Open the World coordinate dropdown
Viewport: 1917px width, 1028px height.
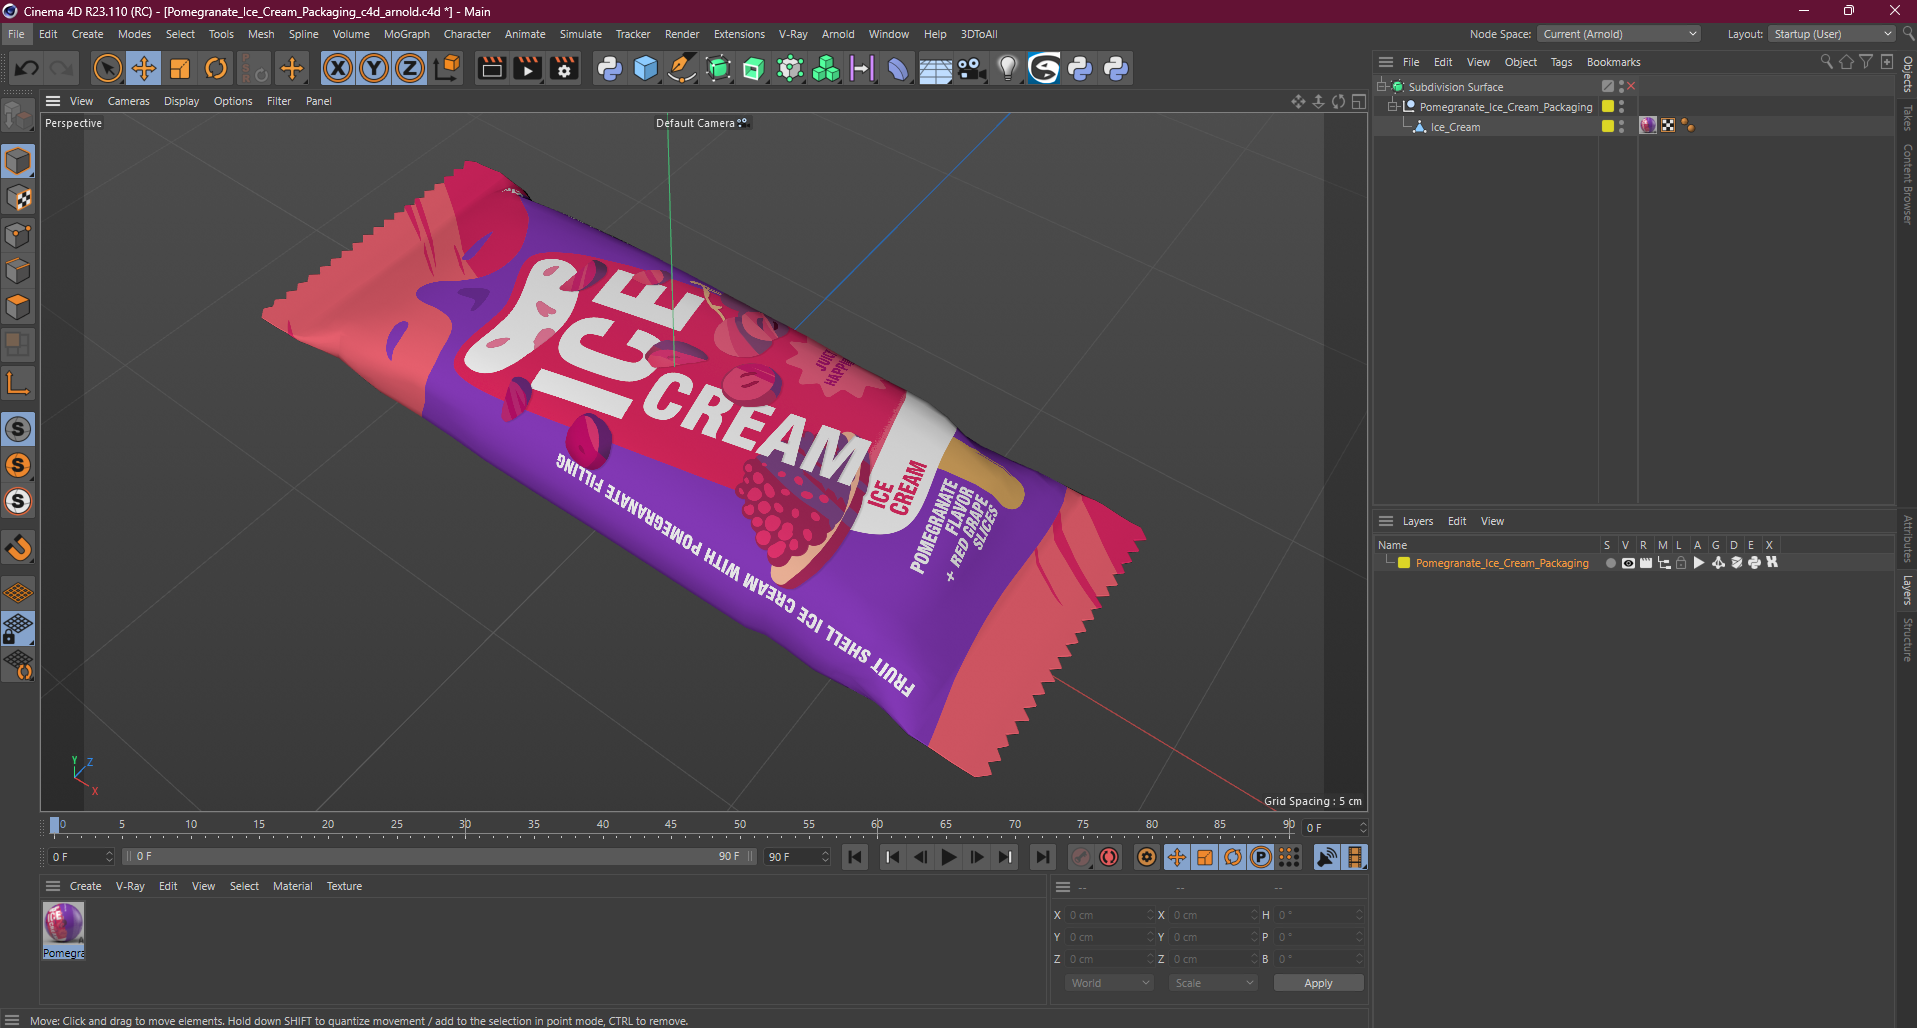1110,983
